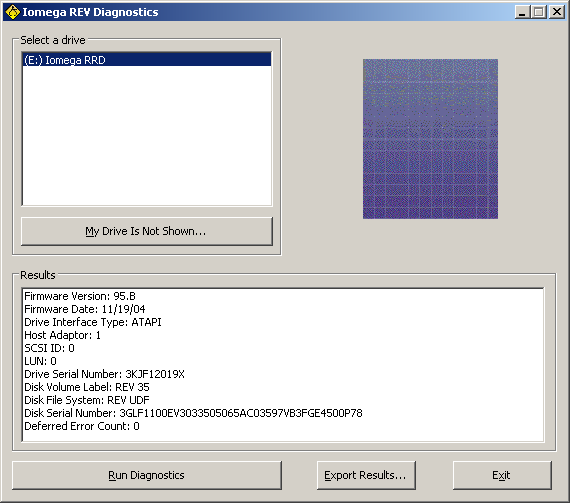570x503 pixels.
Task: Click Disk Volume Label: REV 35 line
Action: coord(87,387)
